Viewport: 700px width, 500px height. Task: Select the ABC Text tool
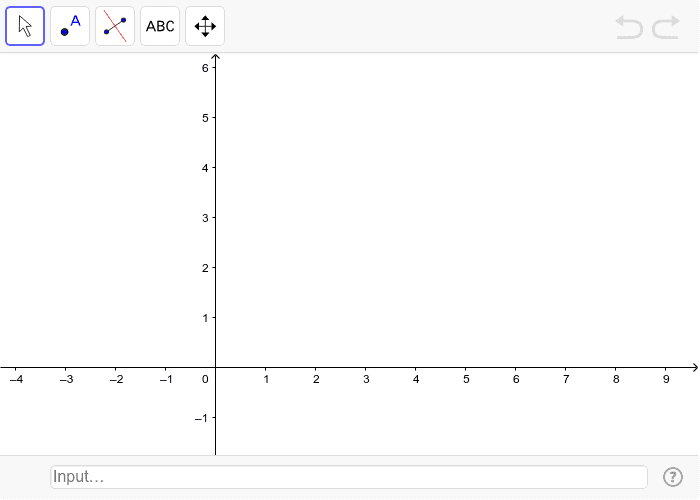[160, 26]
